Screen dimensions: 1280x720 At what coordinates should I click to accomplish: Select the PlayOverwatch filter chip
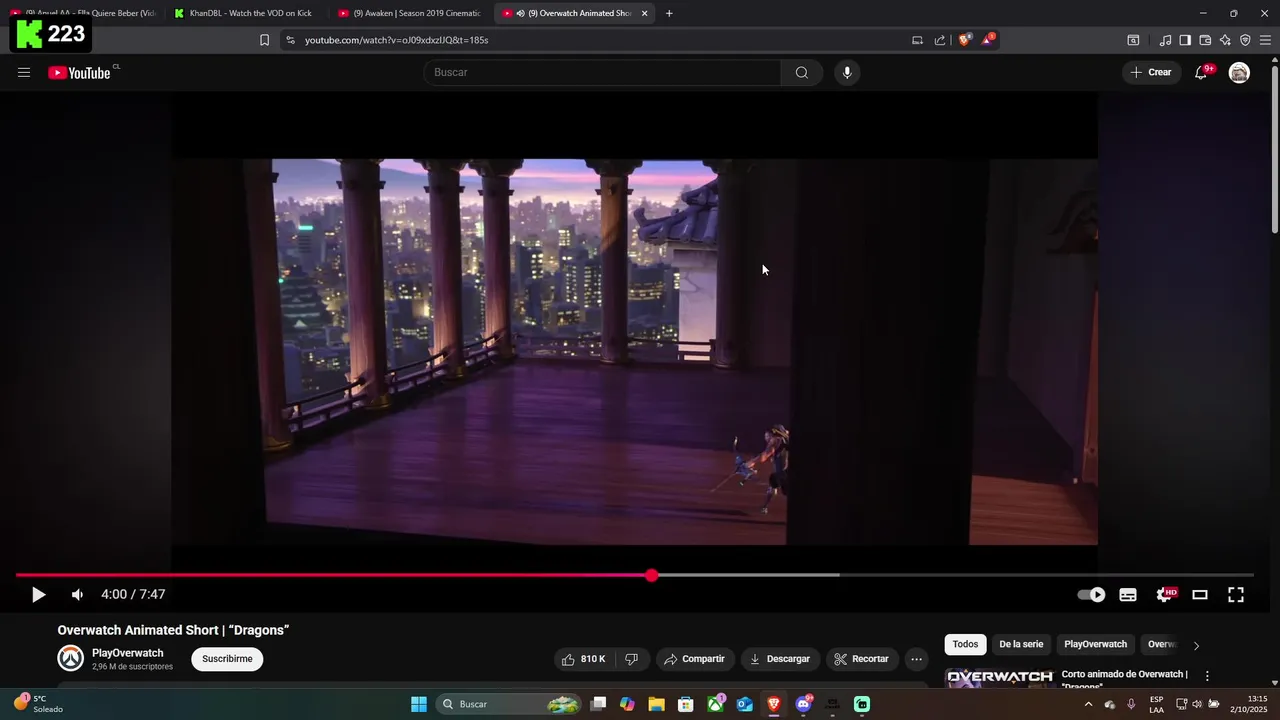(x=1095, y=644)
